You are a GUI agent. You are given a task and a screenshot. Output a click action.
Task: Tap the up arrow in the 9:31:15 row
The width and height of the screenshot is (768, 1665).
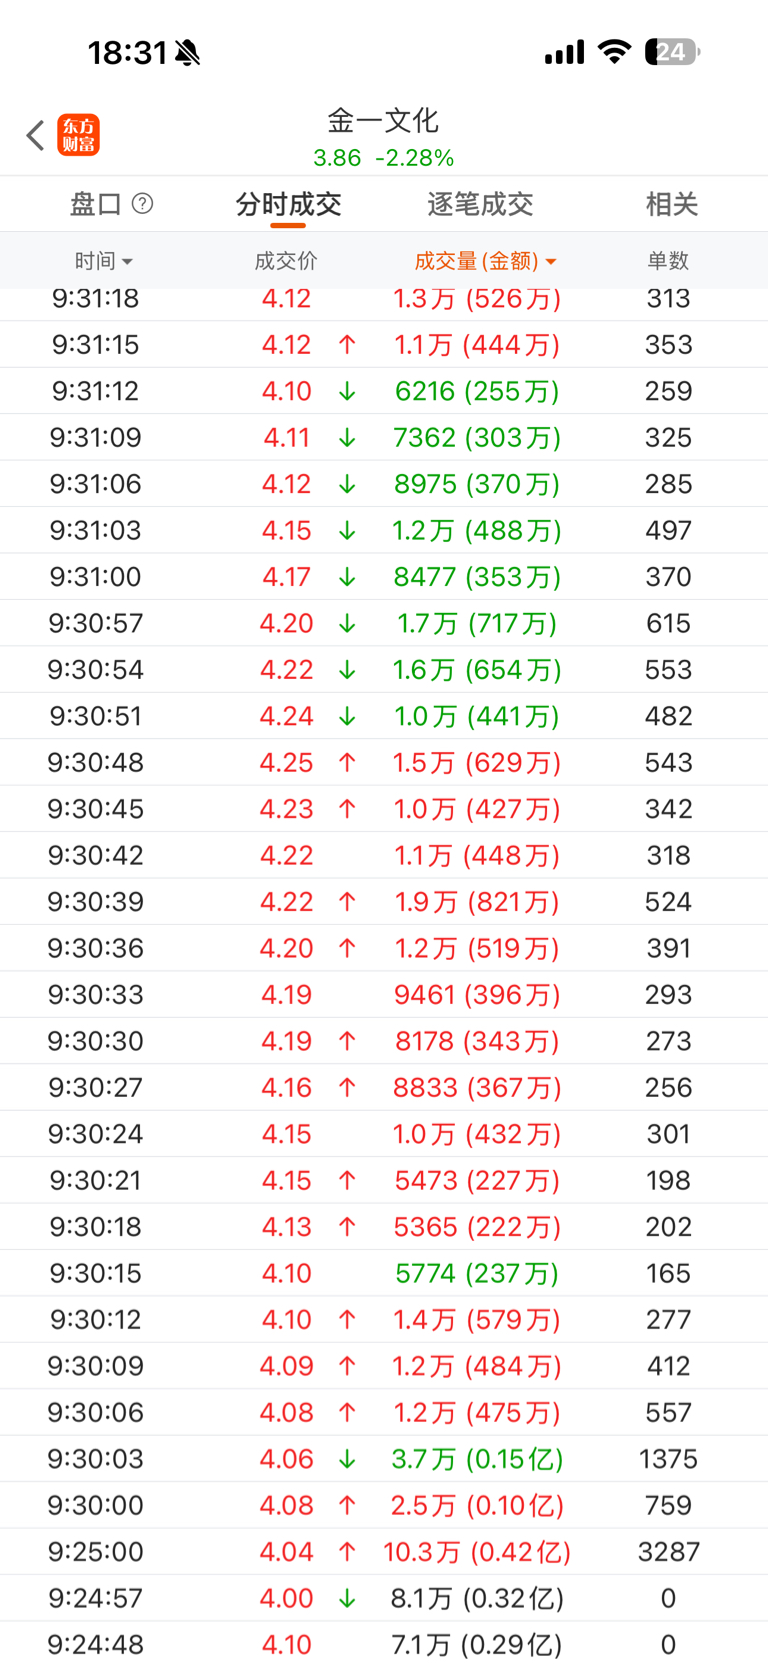[x=347, y=345]
